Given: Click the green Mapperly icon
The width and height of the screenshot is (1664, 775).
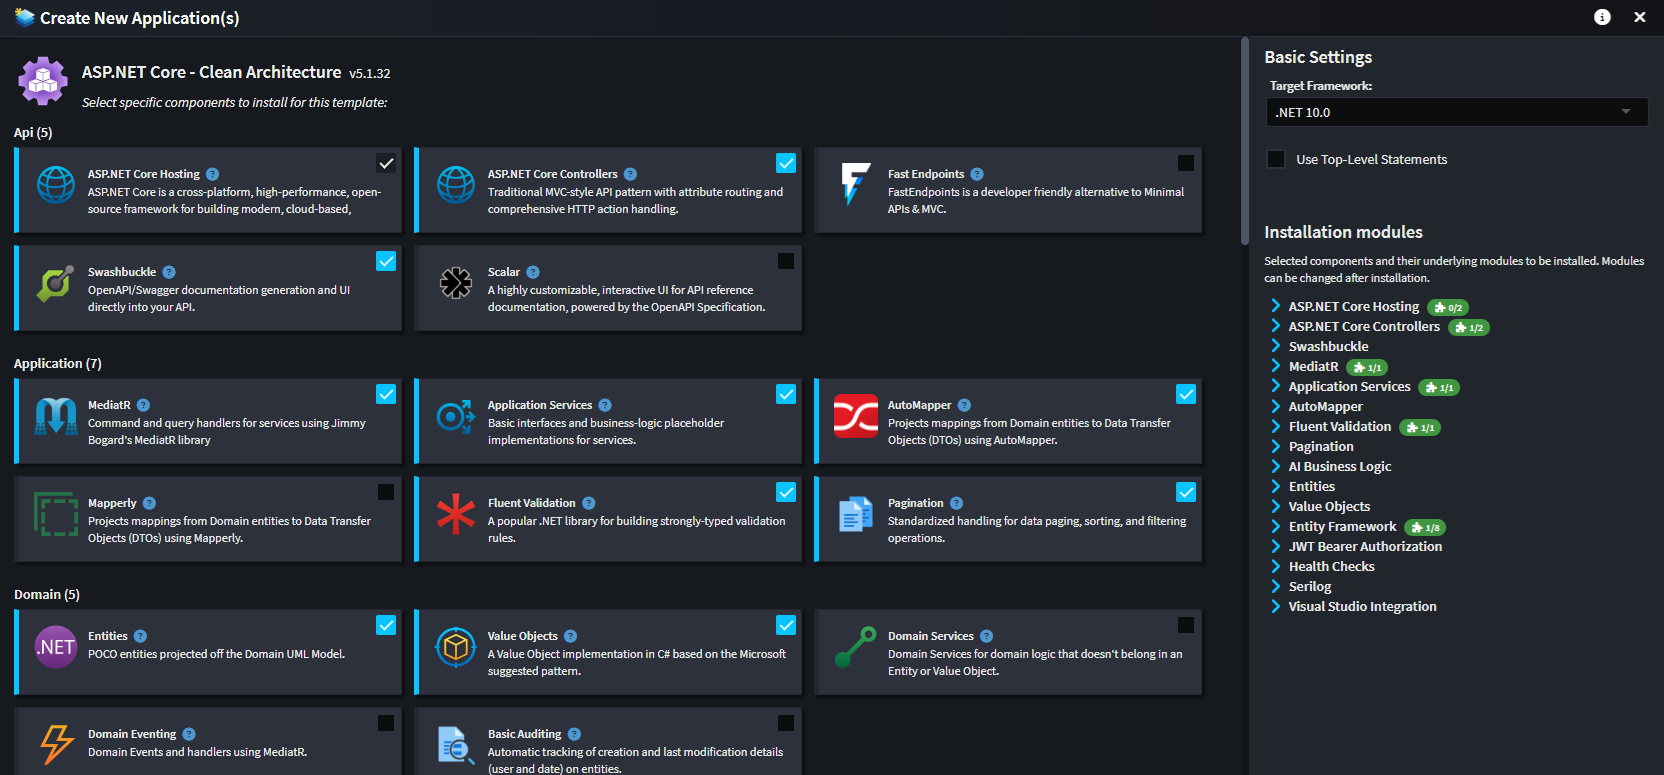Looking at the screenshot, I should point(56,514).
